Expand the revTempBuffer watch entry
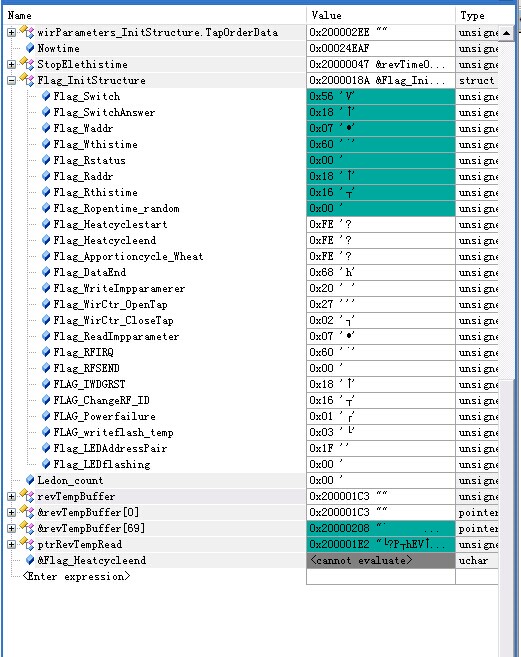Image resolution: width=521 pixels, height=657 pixels. [12, 497]
